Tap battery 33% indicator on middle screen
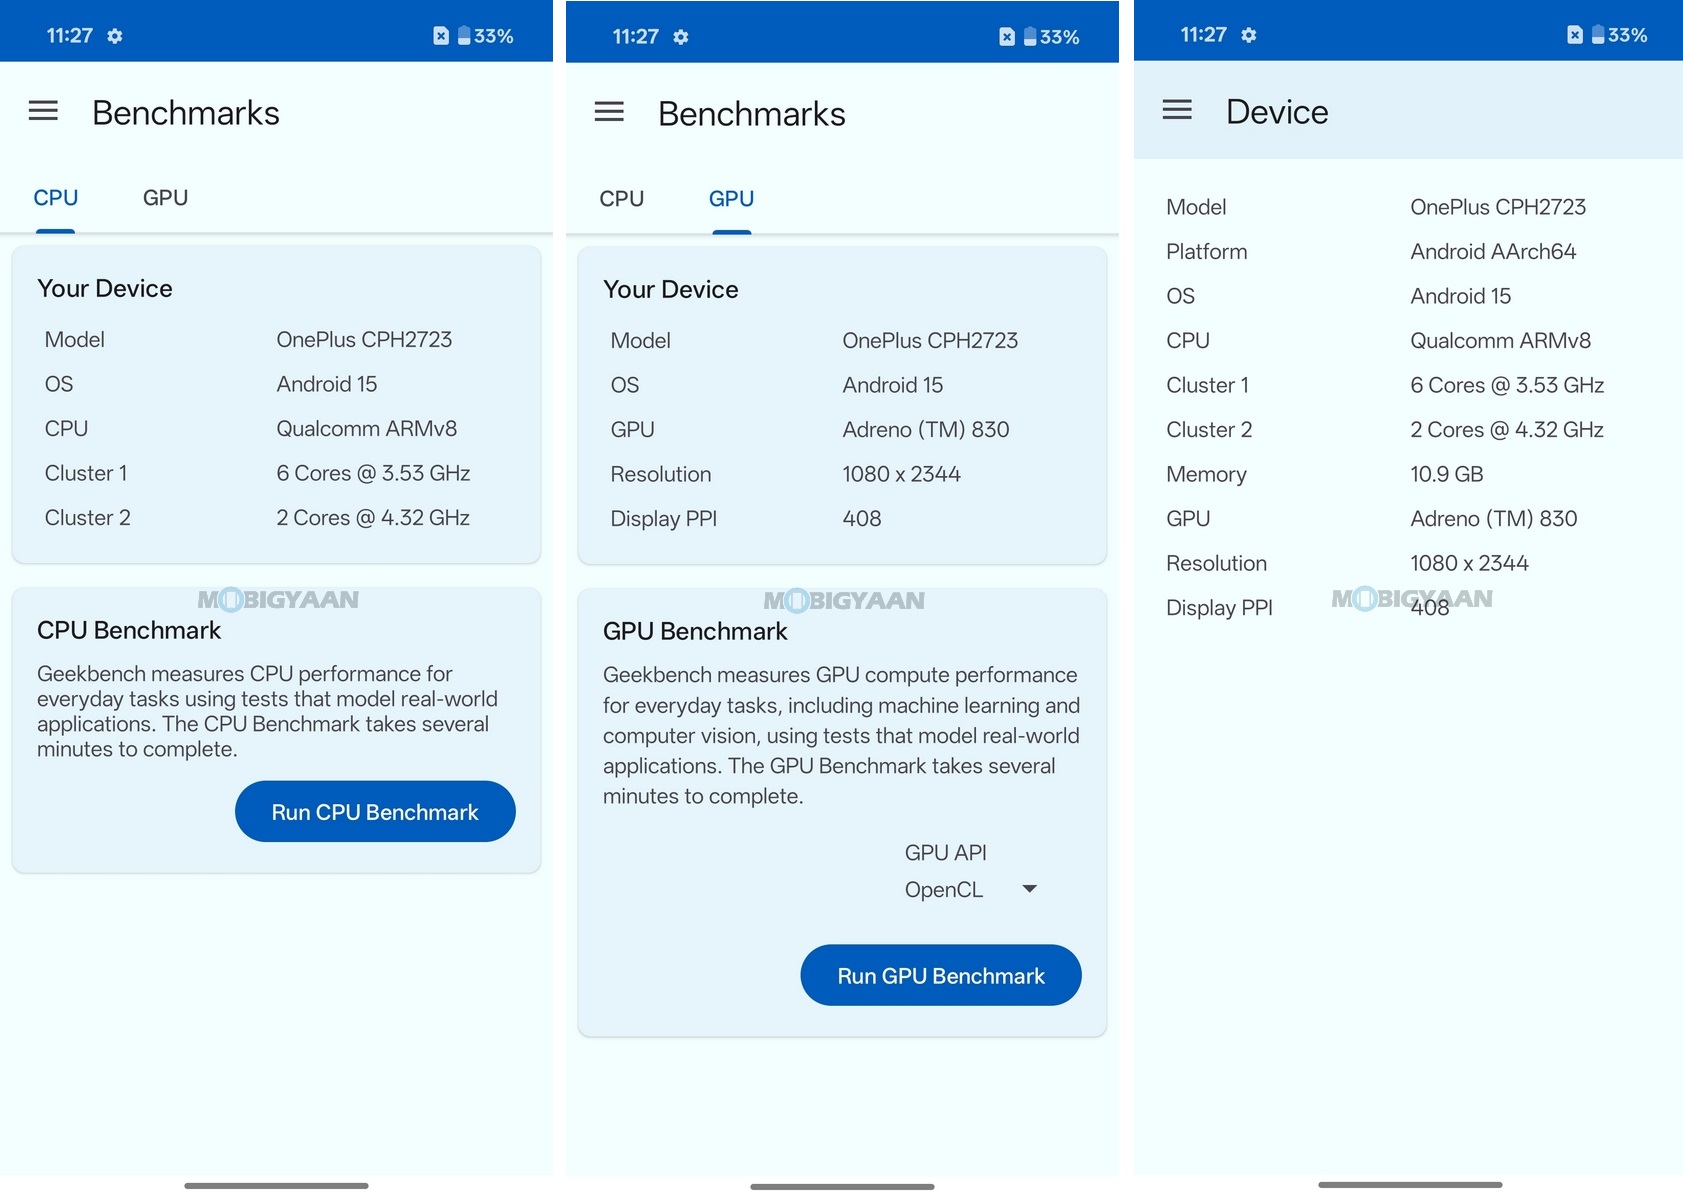The width and height of the screenshot is (1683, 1200). pyautogui.click(x=1052, y=37)
